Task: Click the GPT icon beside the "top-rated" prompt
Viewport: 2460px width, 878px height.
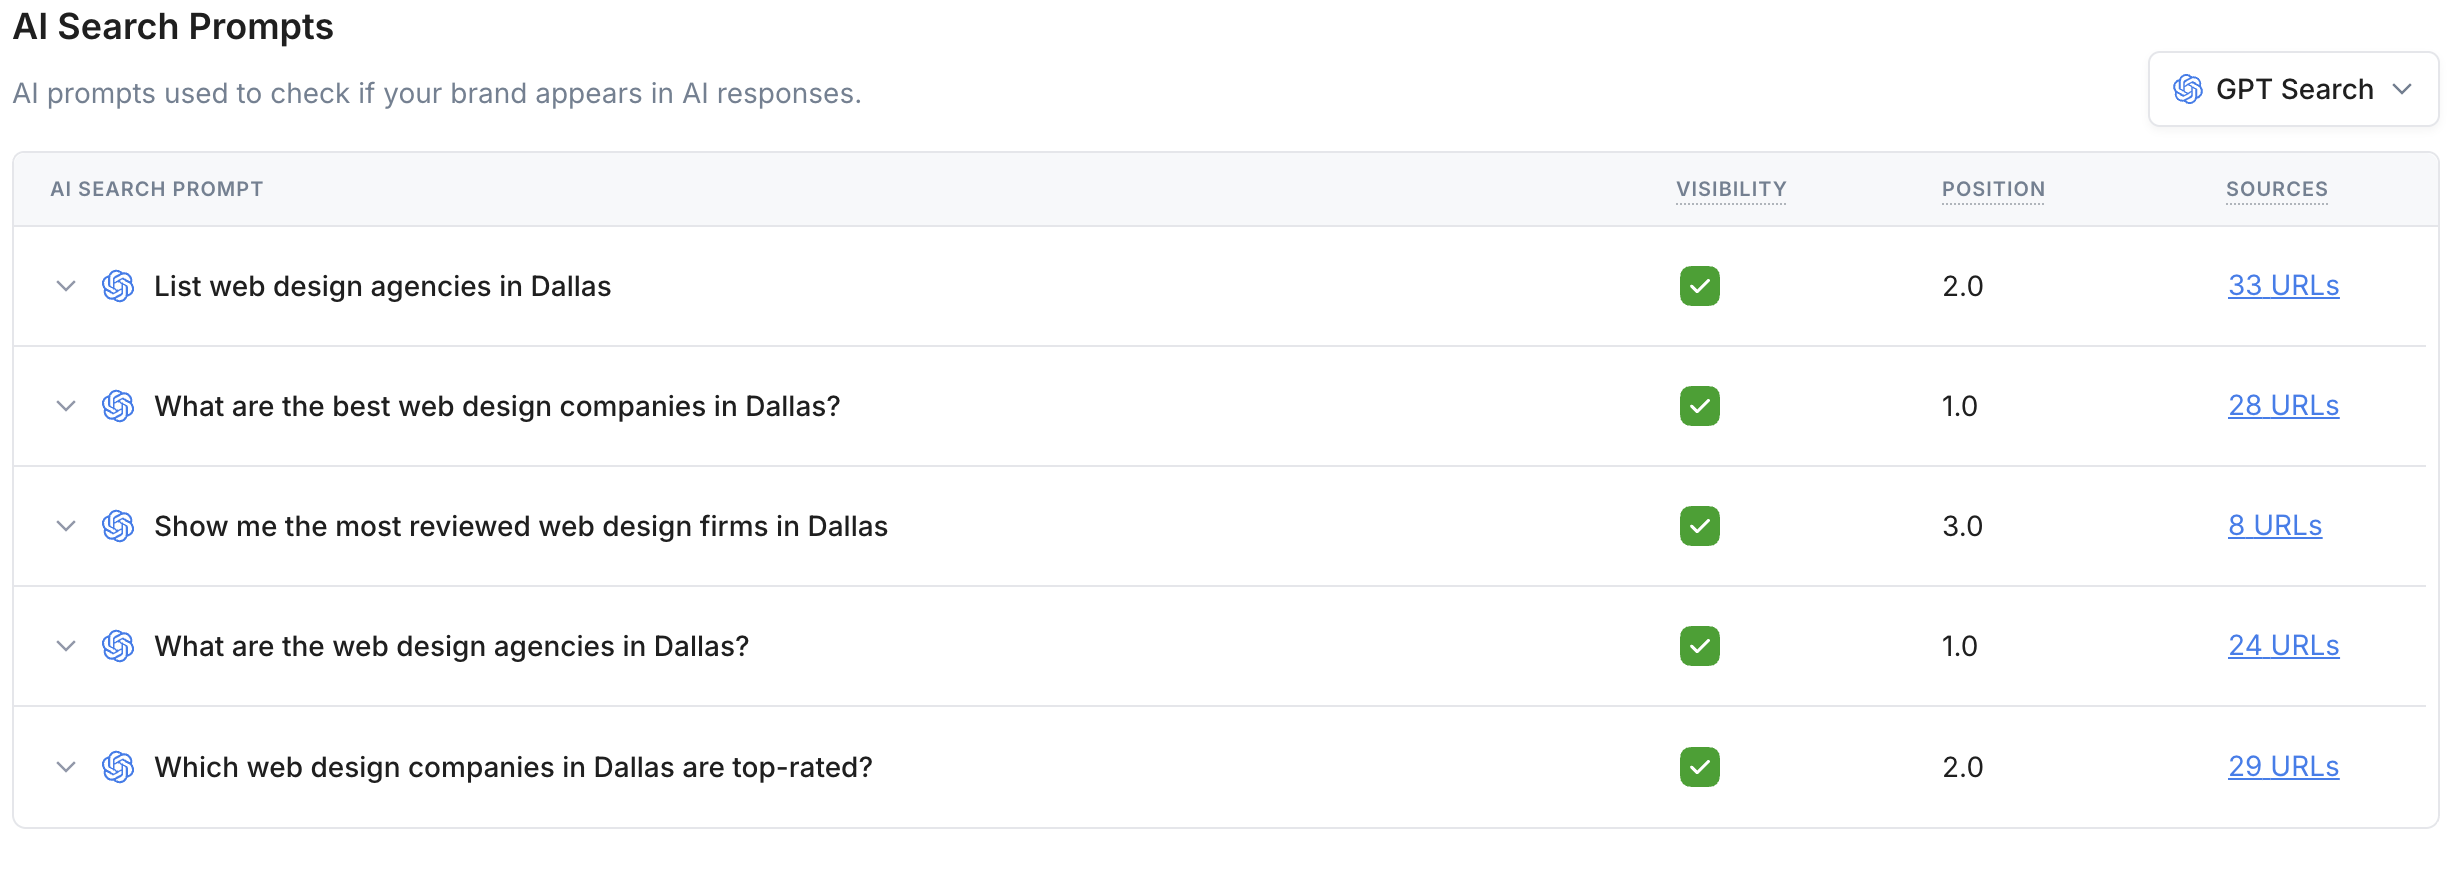Action: pos(118,768)
